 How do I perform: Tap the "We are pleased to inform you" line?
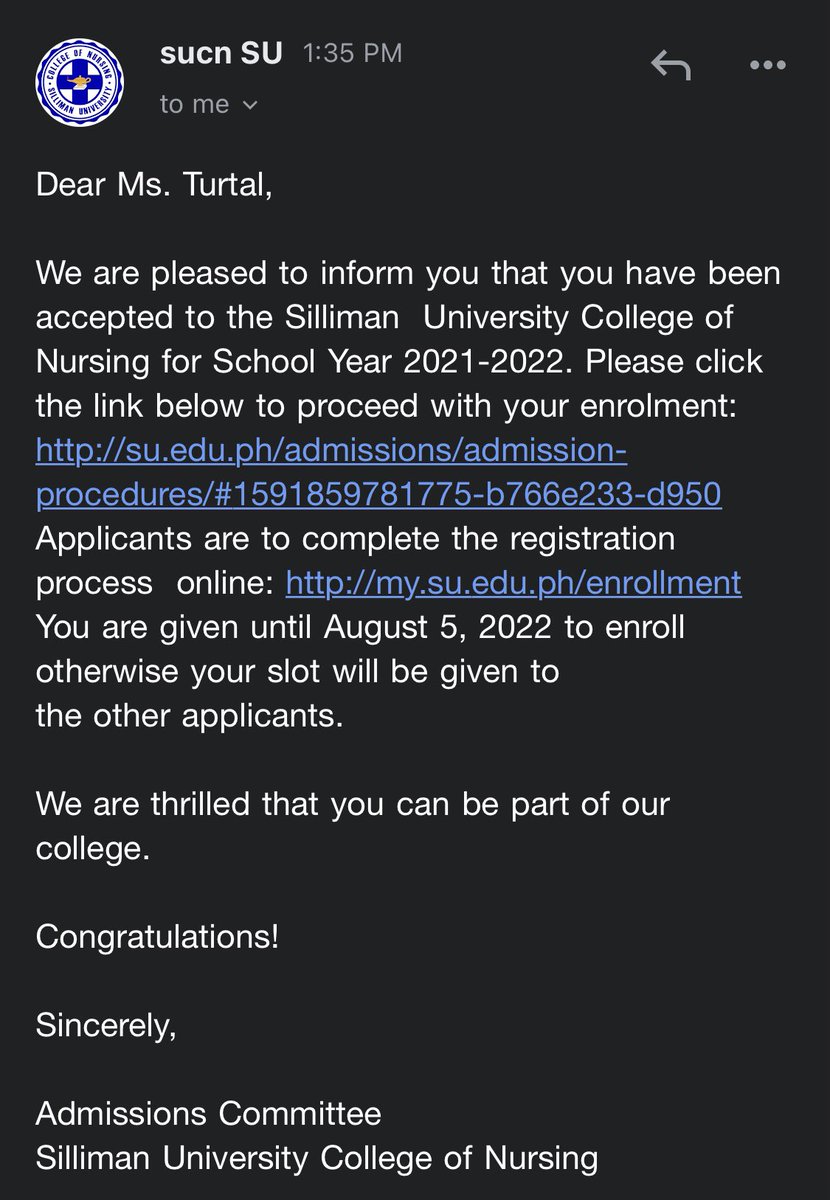tap(408, 274)
